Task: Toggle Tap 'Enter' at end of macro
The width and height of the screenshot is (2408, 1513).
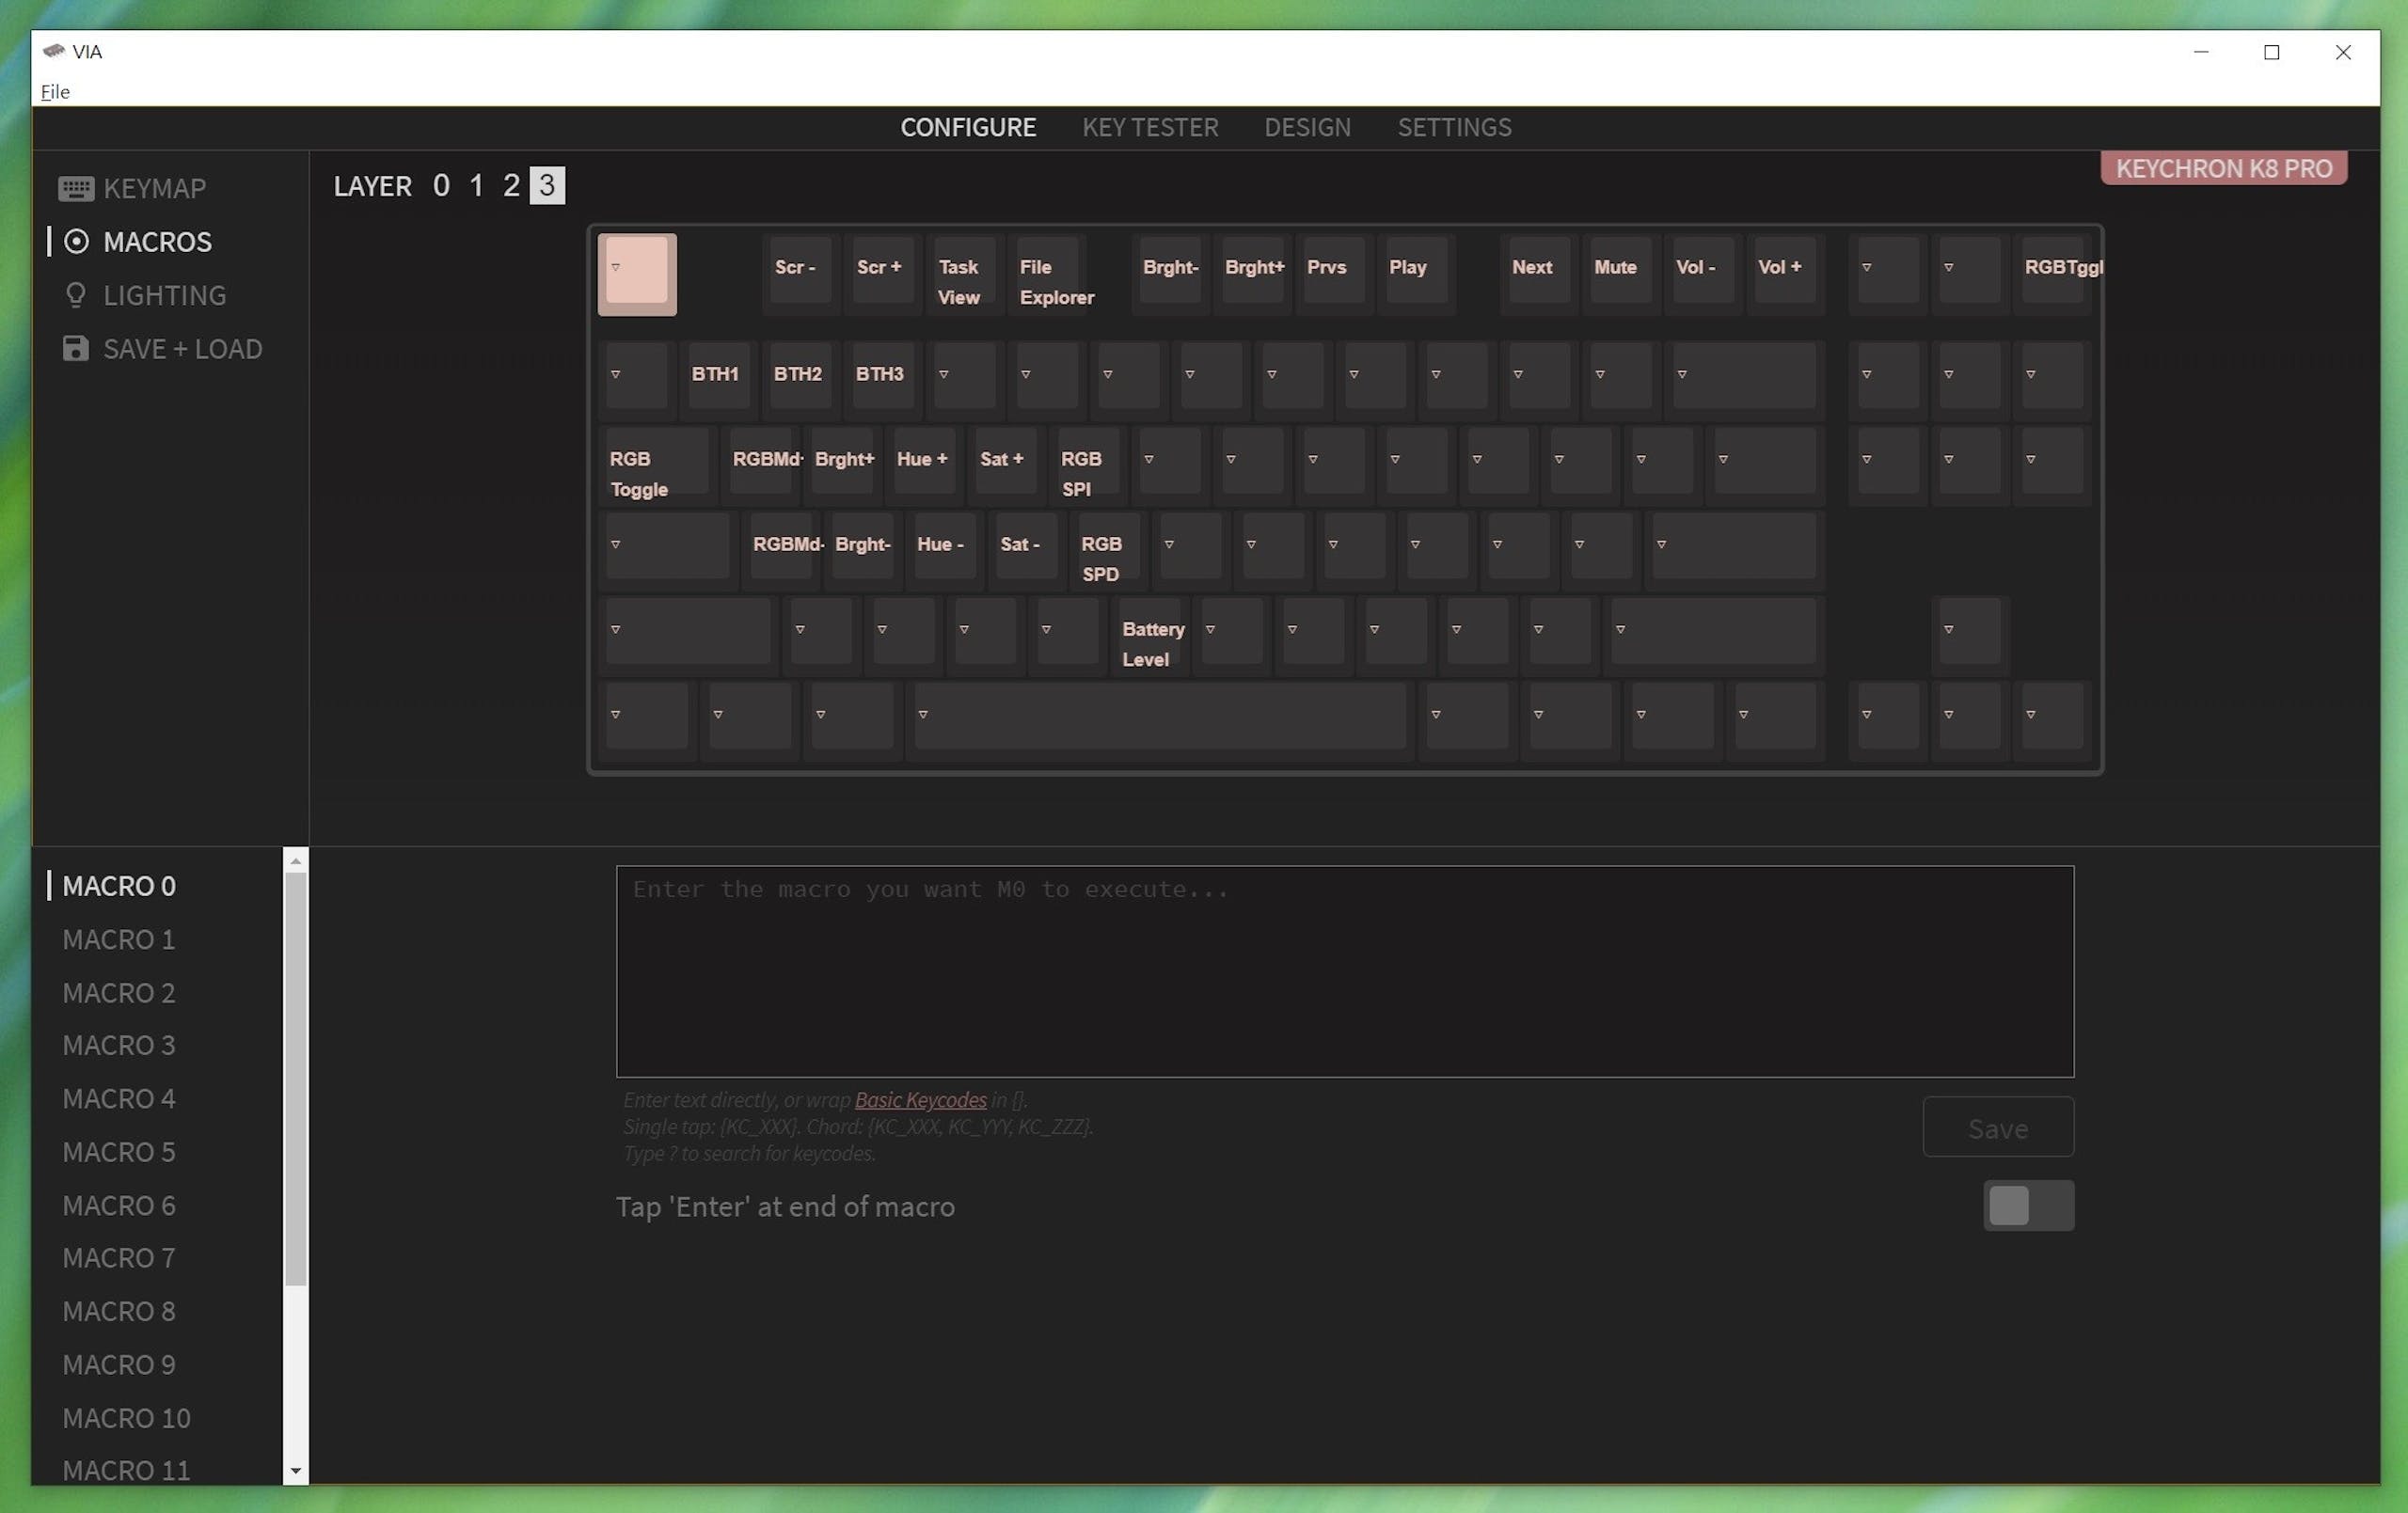Action: pos(2028,1206)
